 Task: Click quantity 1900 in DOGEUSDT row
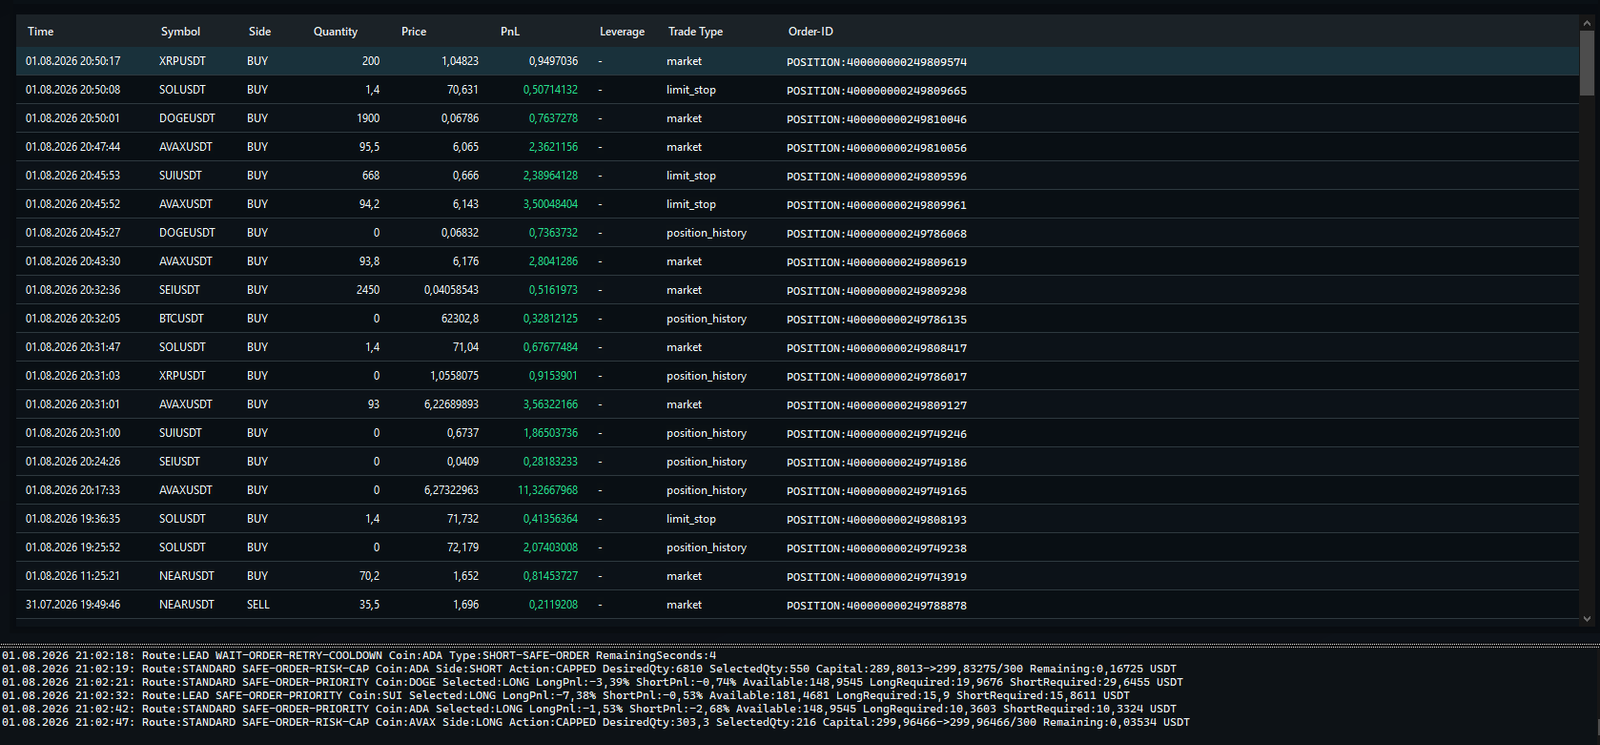point(368,118)
